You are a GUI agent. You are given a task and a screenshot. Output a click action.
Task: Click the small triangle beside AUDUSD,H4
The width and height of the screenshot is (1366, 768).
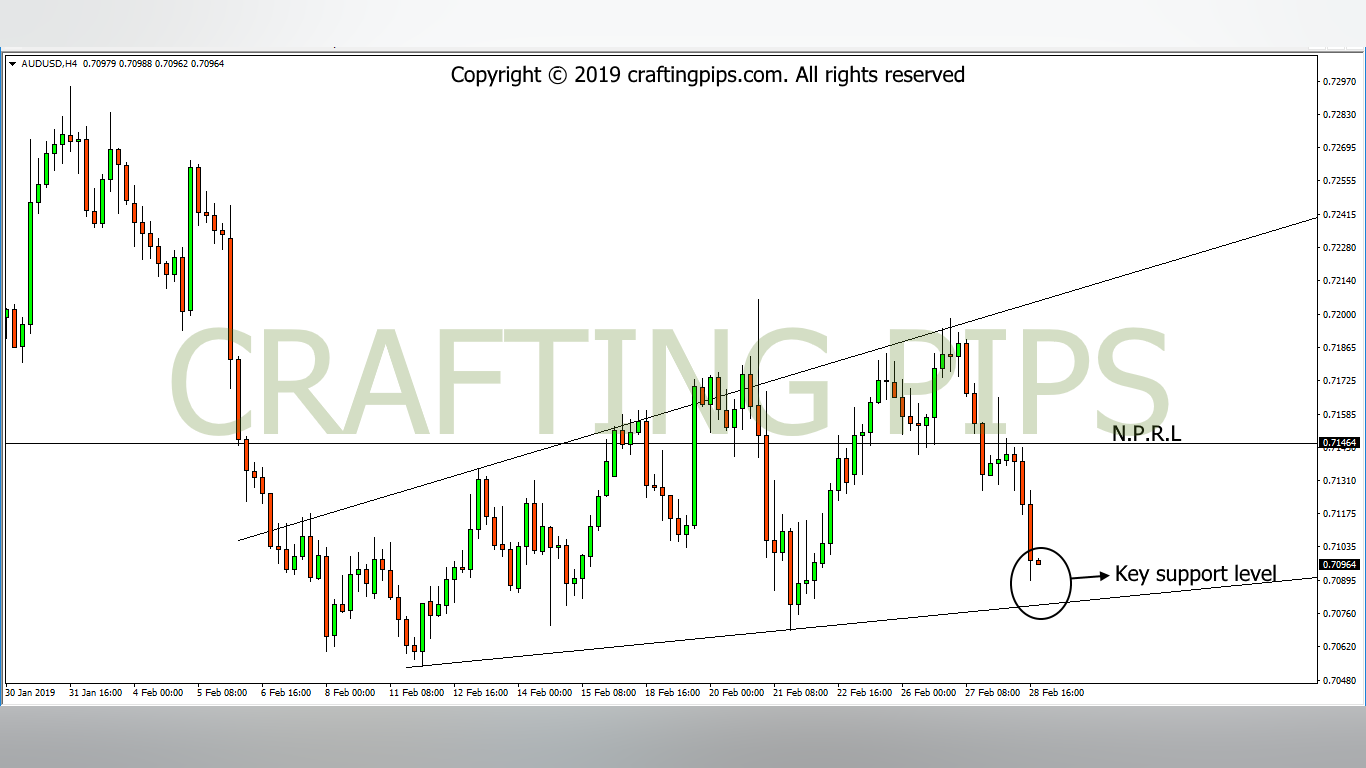pos(12,64)
